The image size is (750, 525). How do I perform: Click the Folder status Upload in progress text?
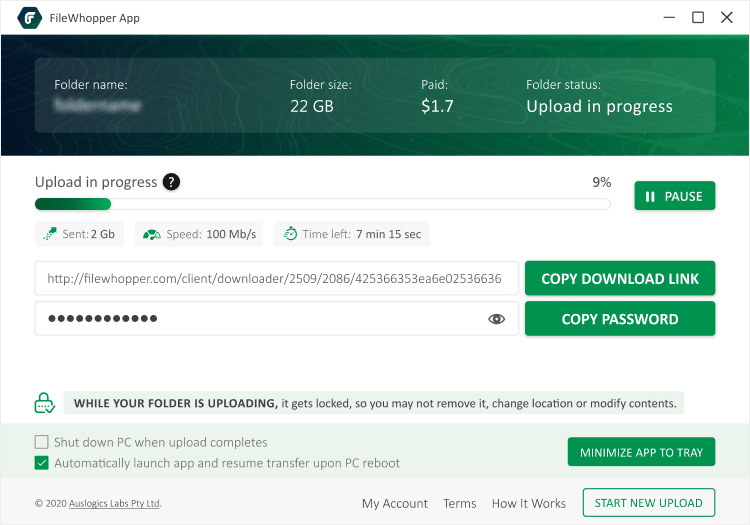click(x=599, y=106)
